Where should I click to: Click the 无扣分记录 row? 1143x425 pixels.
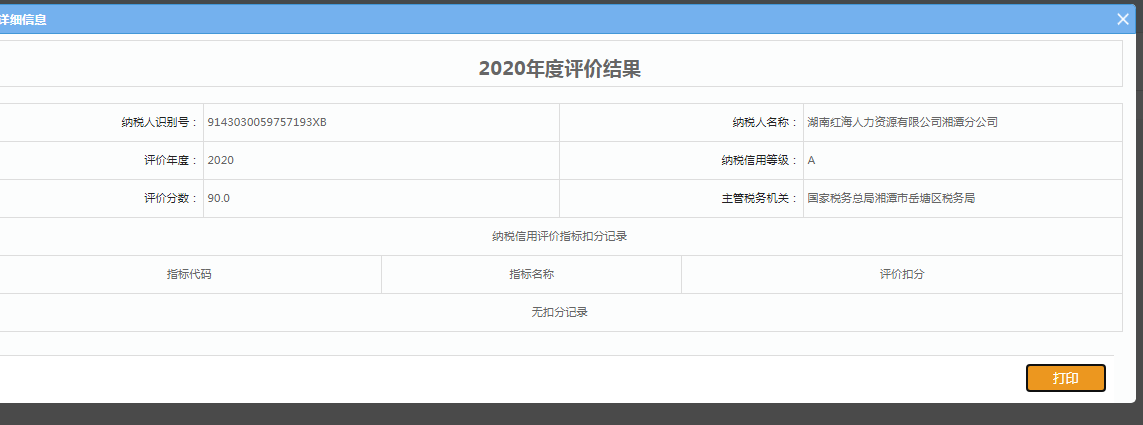coord(559,312)
